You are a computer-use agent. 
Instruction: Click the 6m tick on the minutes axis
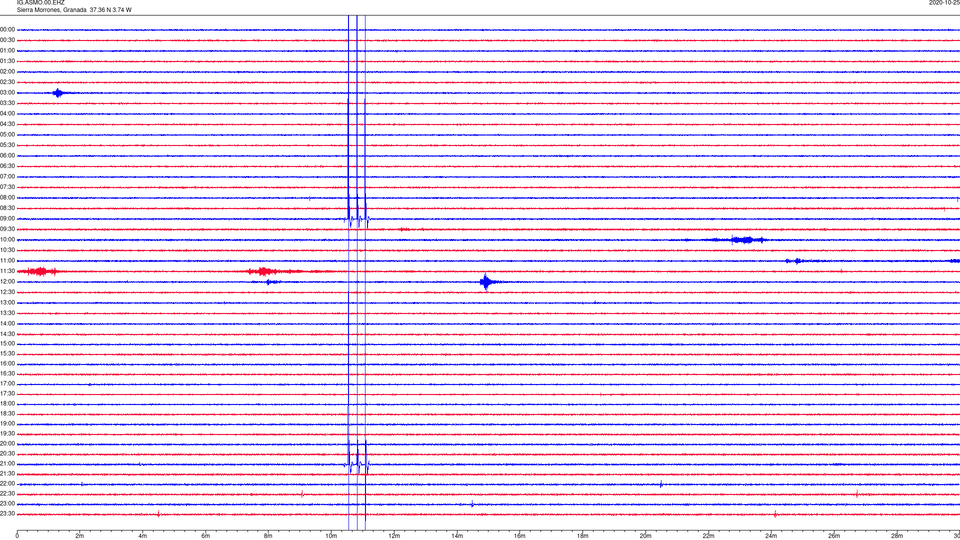206,536
